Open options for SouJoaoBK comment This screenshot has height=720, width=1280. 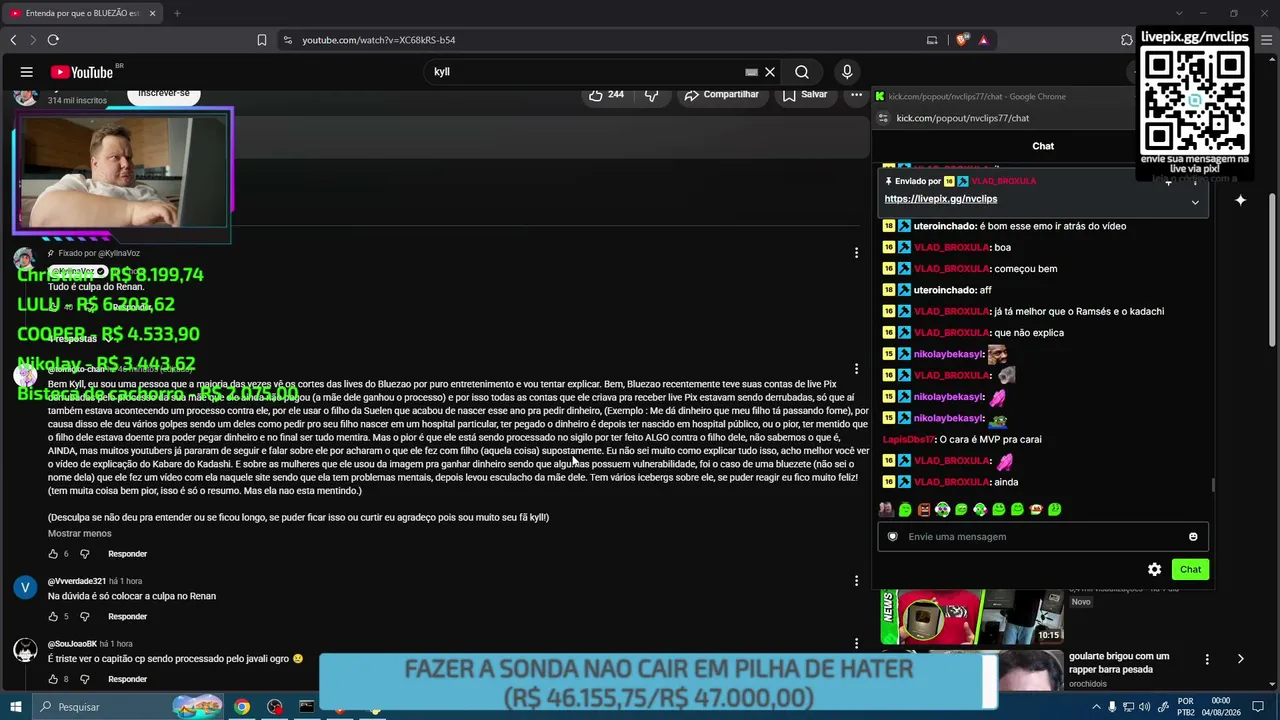pyautogui.click(x=856, y=643)
